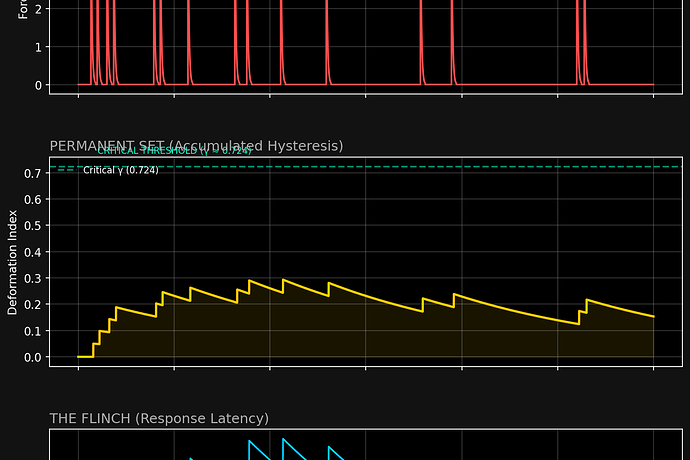Screen dimensions: 690x460
Task: Click the rightmost red force spike
Action: click(585, 40)
